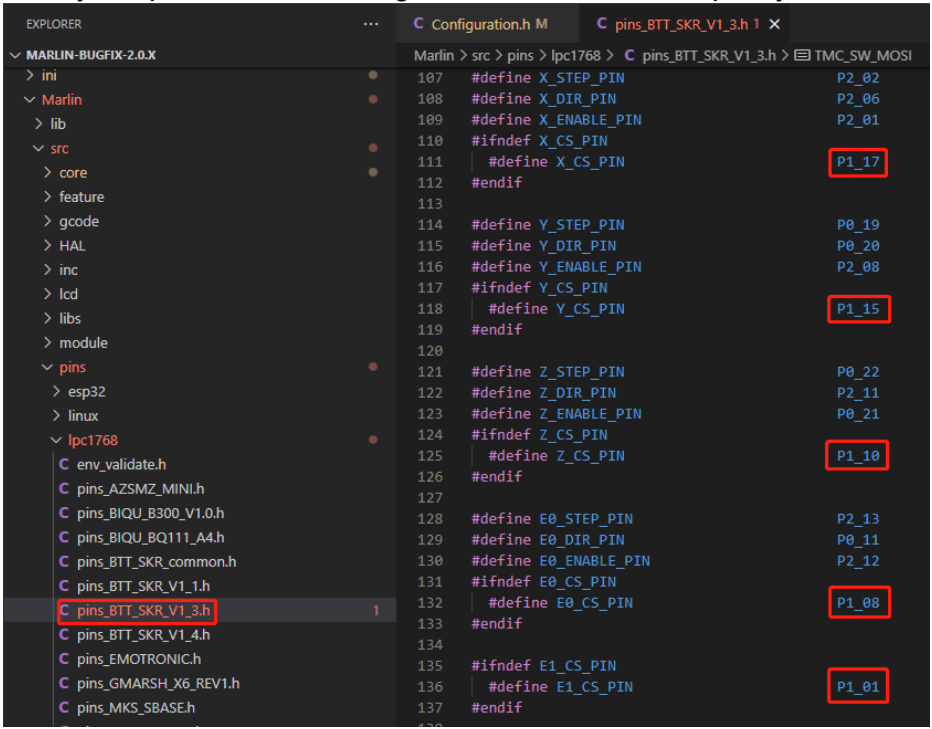Click the lpc1768 breadcrumb segment

coord(574,55)
